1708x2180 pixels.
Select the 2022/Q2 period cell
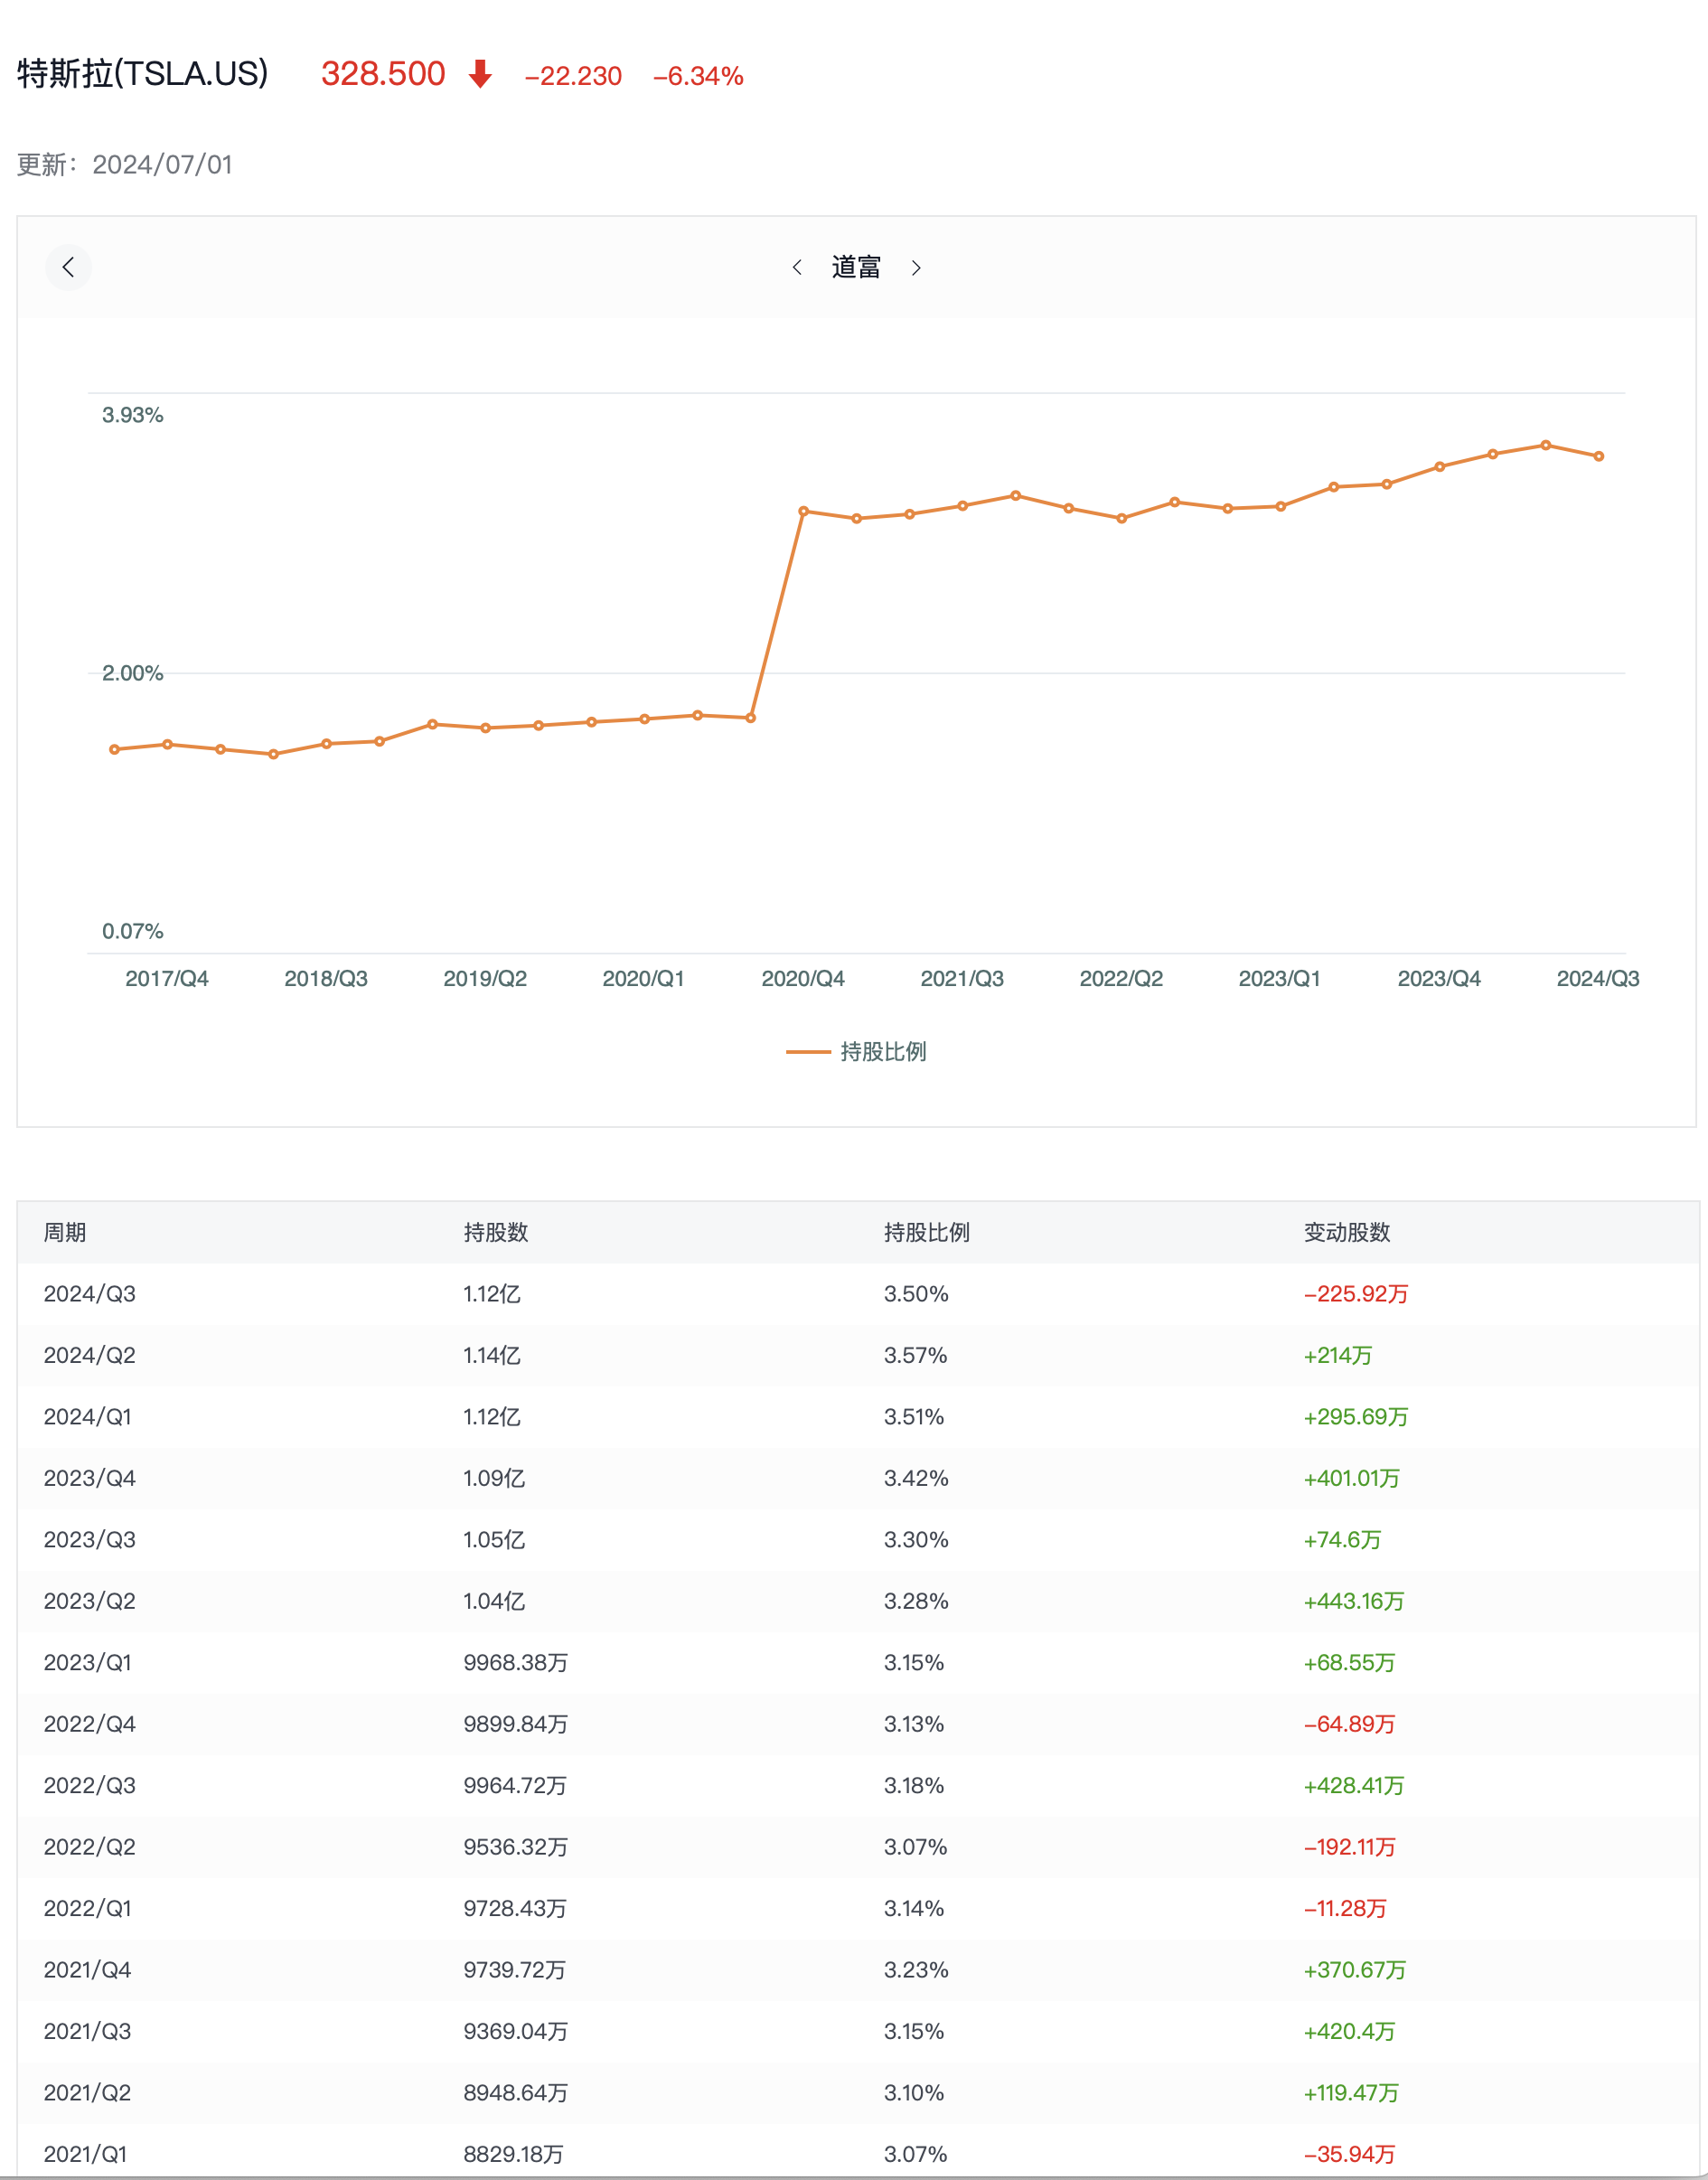[x=90, y=1847]
